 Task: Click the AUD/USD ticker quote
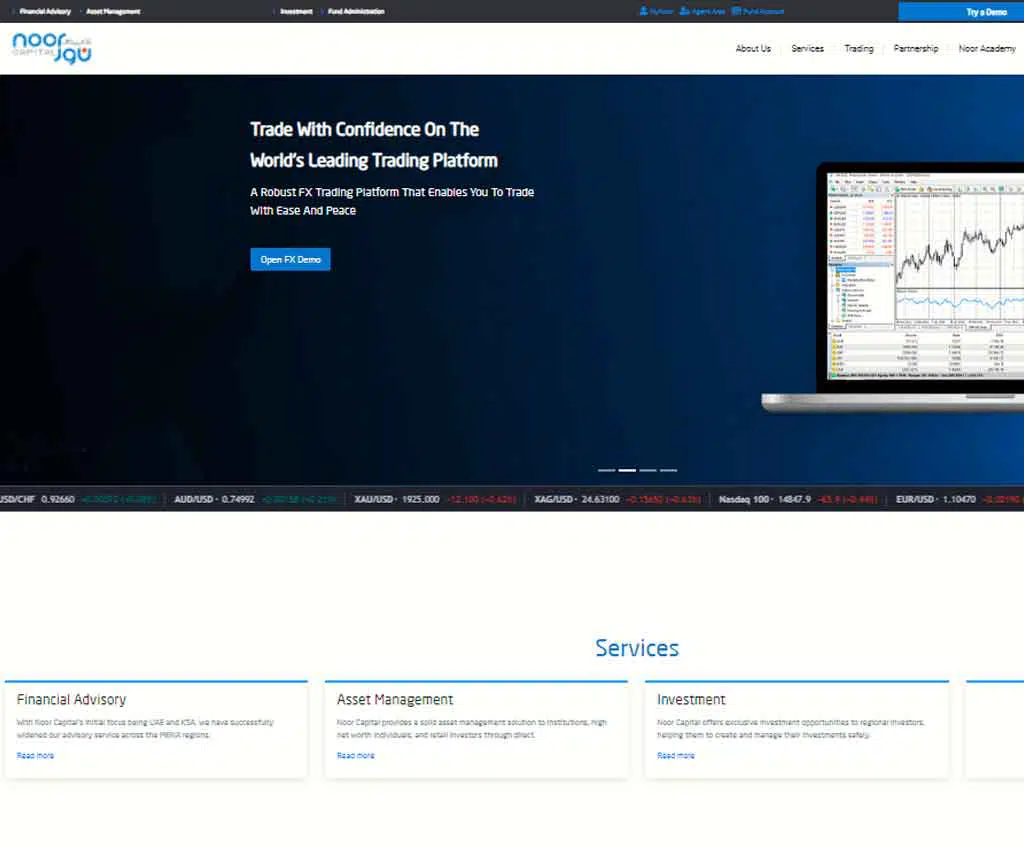[x=255, y=499]
